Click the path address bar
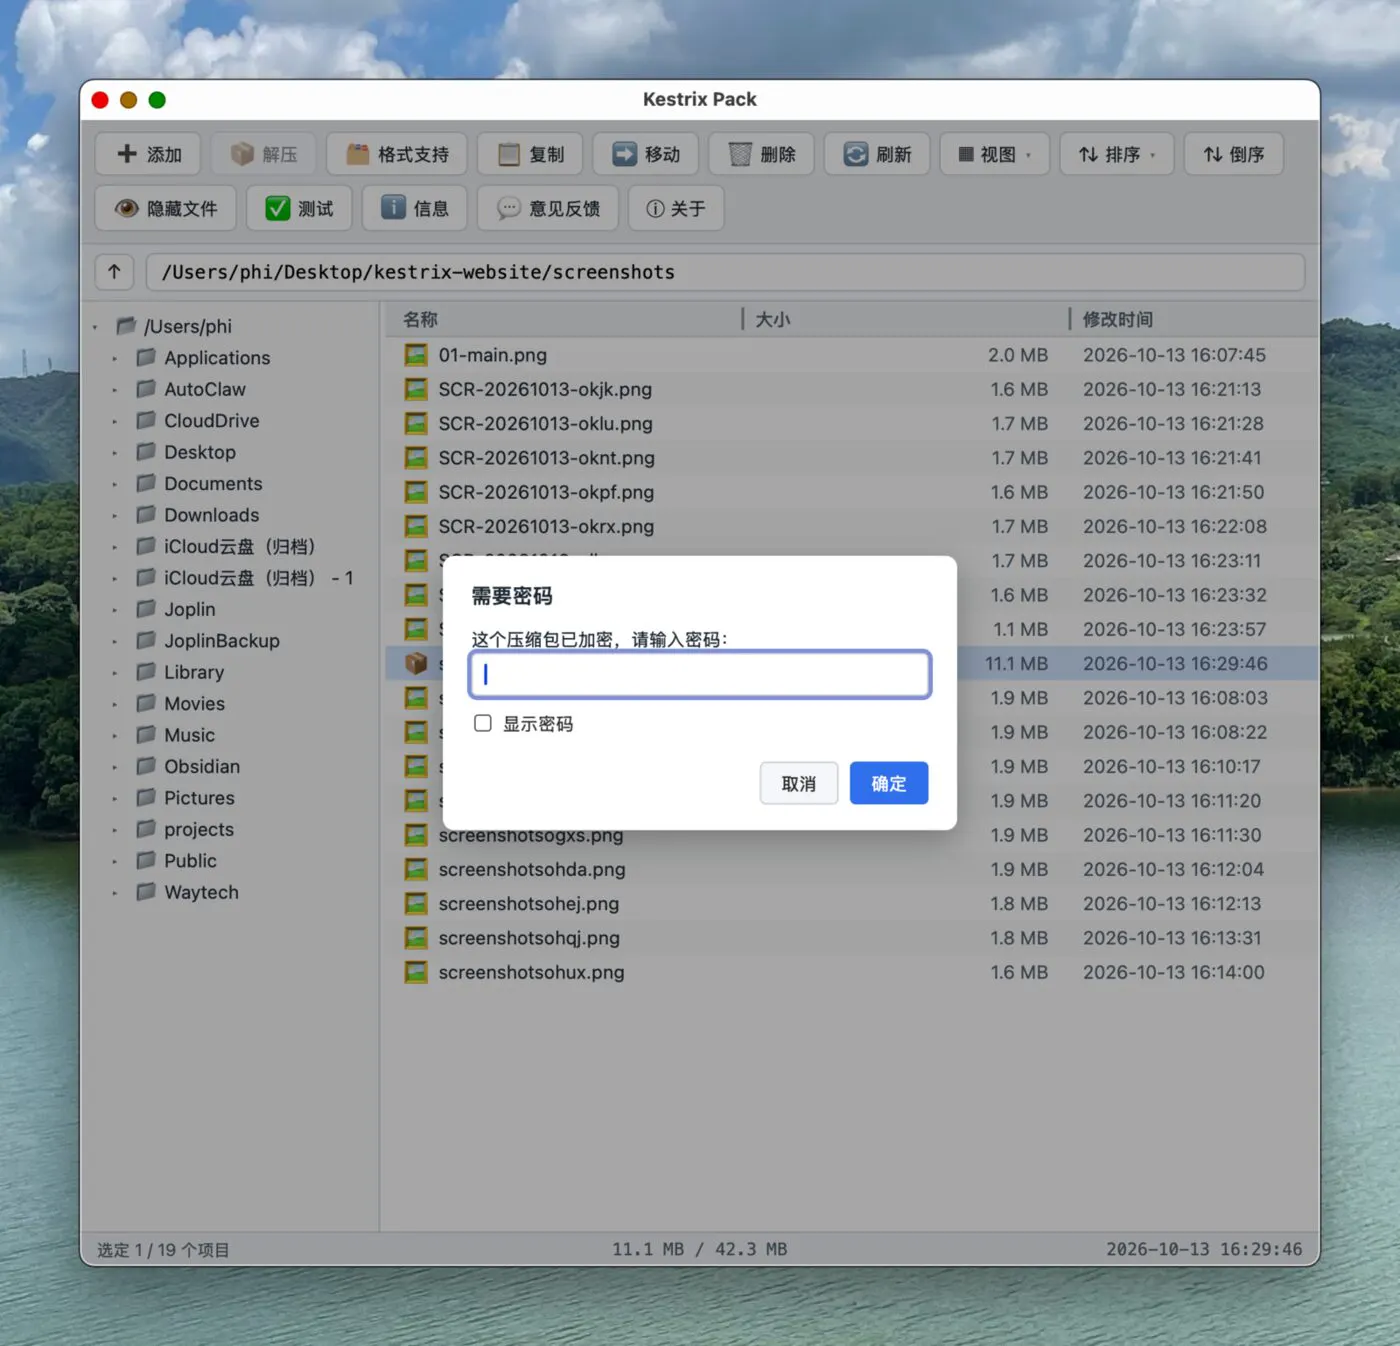The width and height of the screenshot is (1400, 1346). [725, 272]
